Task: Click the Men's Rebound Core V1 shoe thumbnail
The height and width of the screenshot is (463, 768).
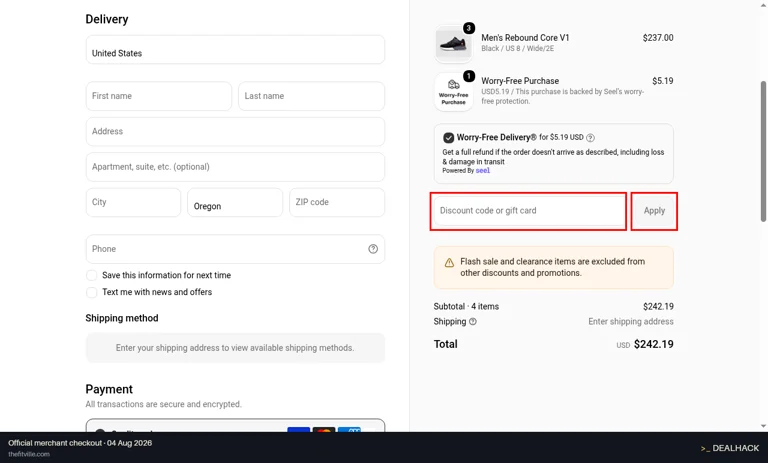Action: click(454, 44)
